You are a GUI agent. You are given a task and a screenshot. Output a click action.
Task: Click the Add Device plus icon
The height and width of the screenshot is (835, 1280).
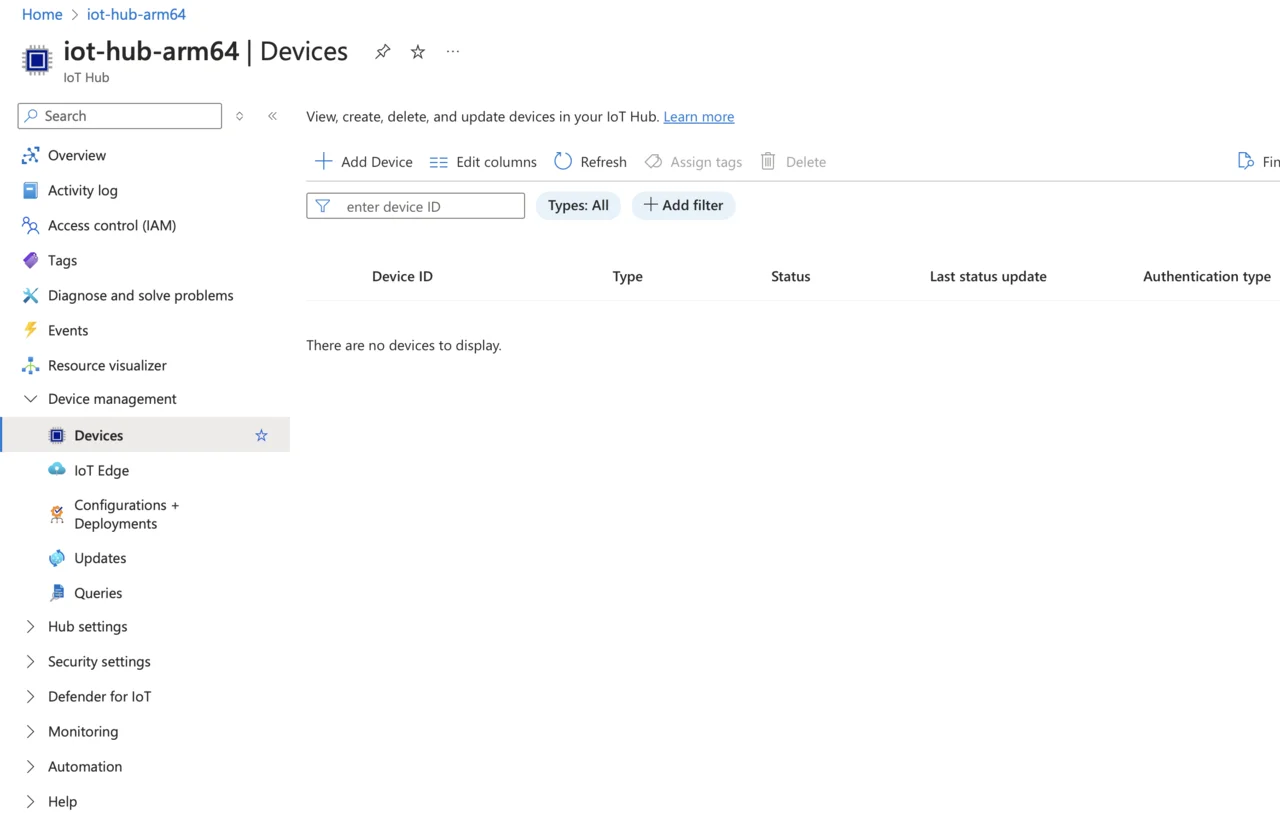pos(324,161)
